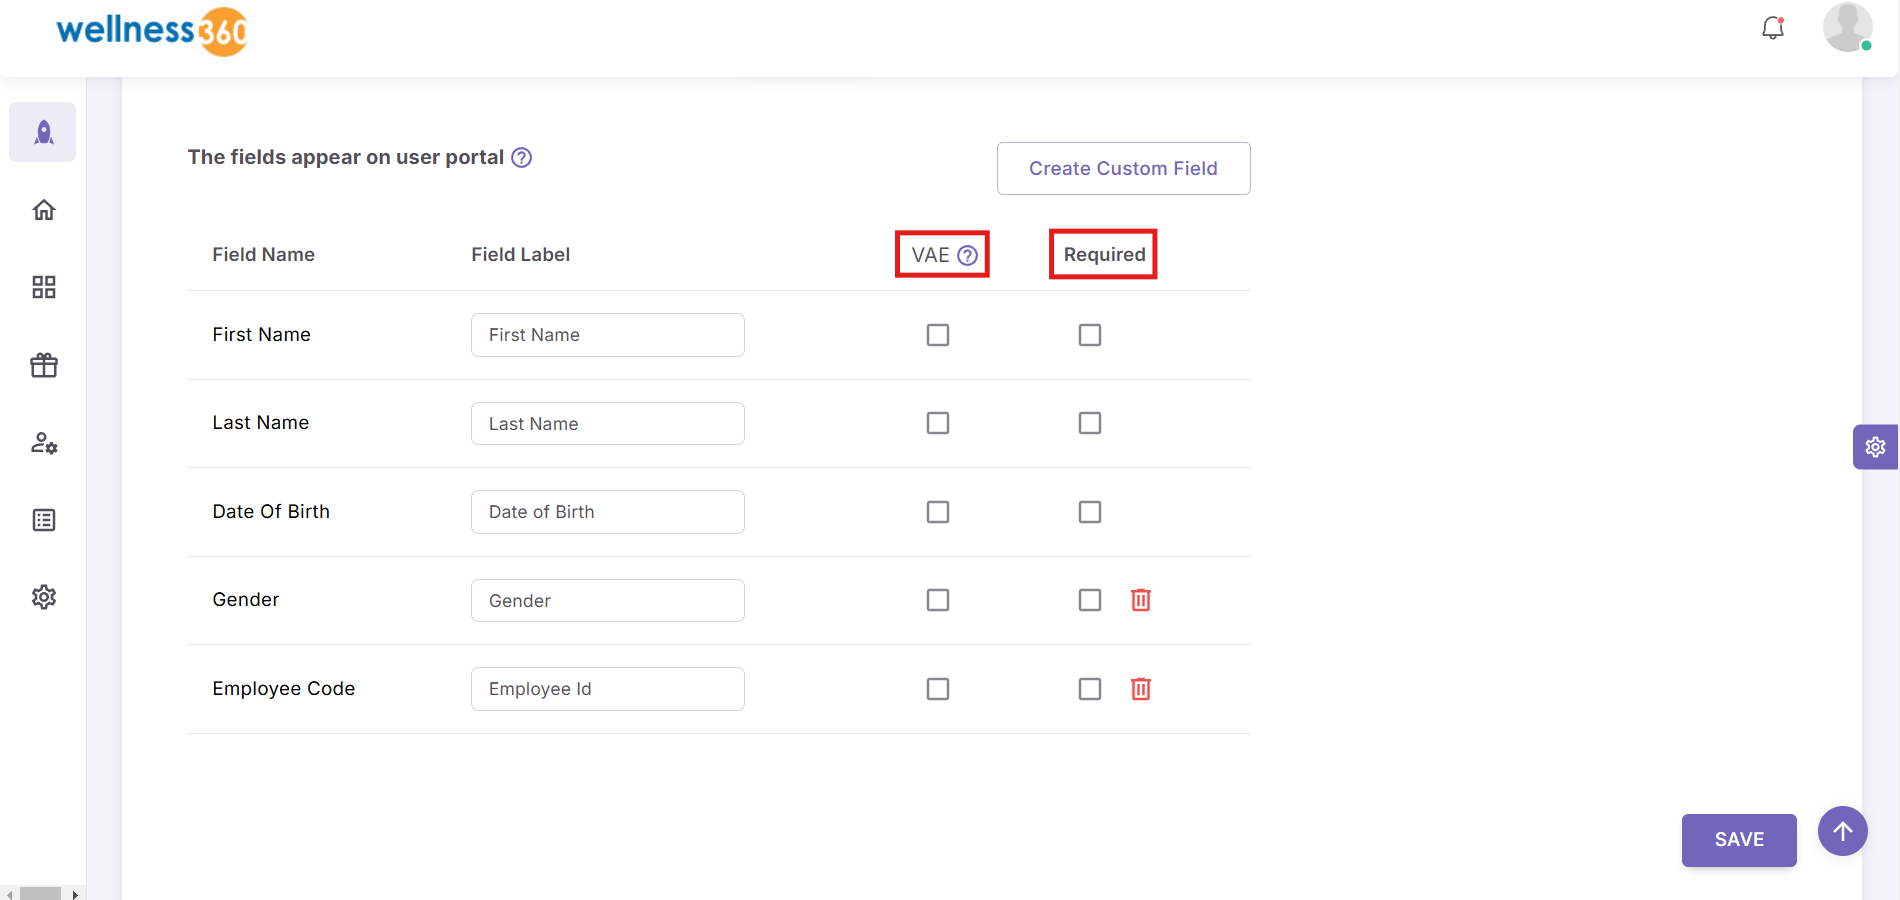
Task: Check the VAE box for First Name
Action: pyautogui.click(x=938, y=335)
